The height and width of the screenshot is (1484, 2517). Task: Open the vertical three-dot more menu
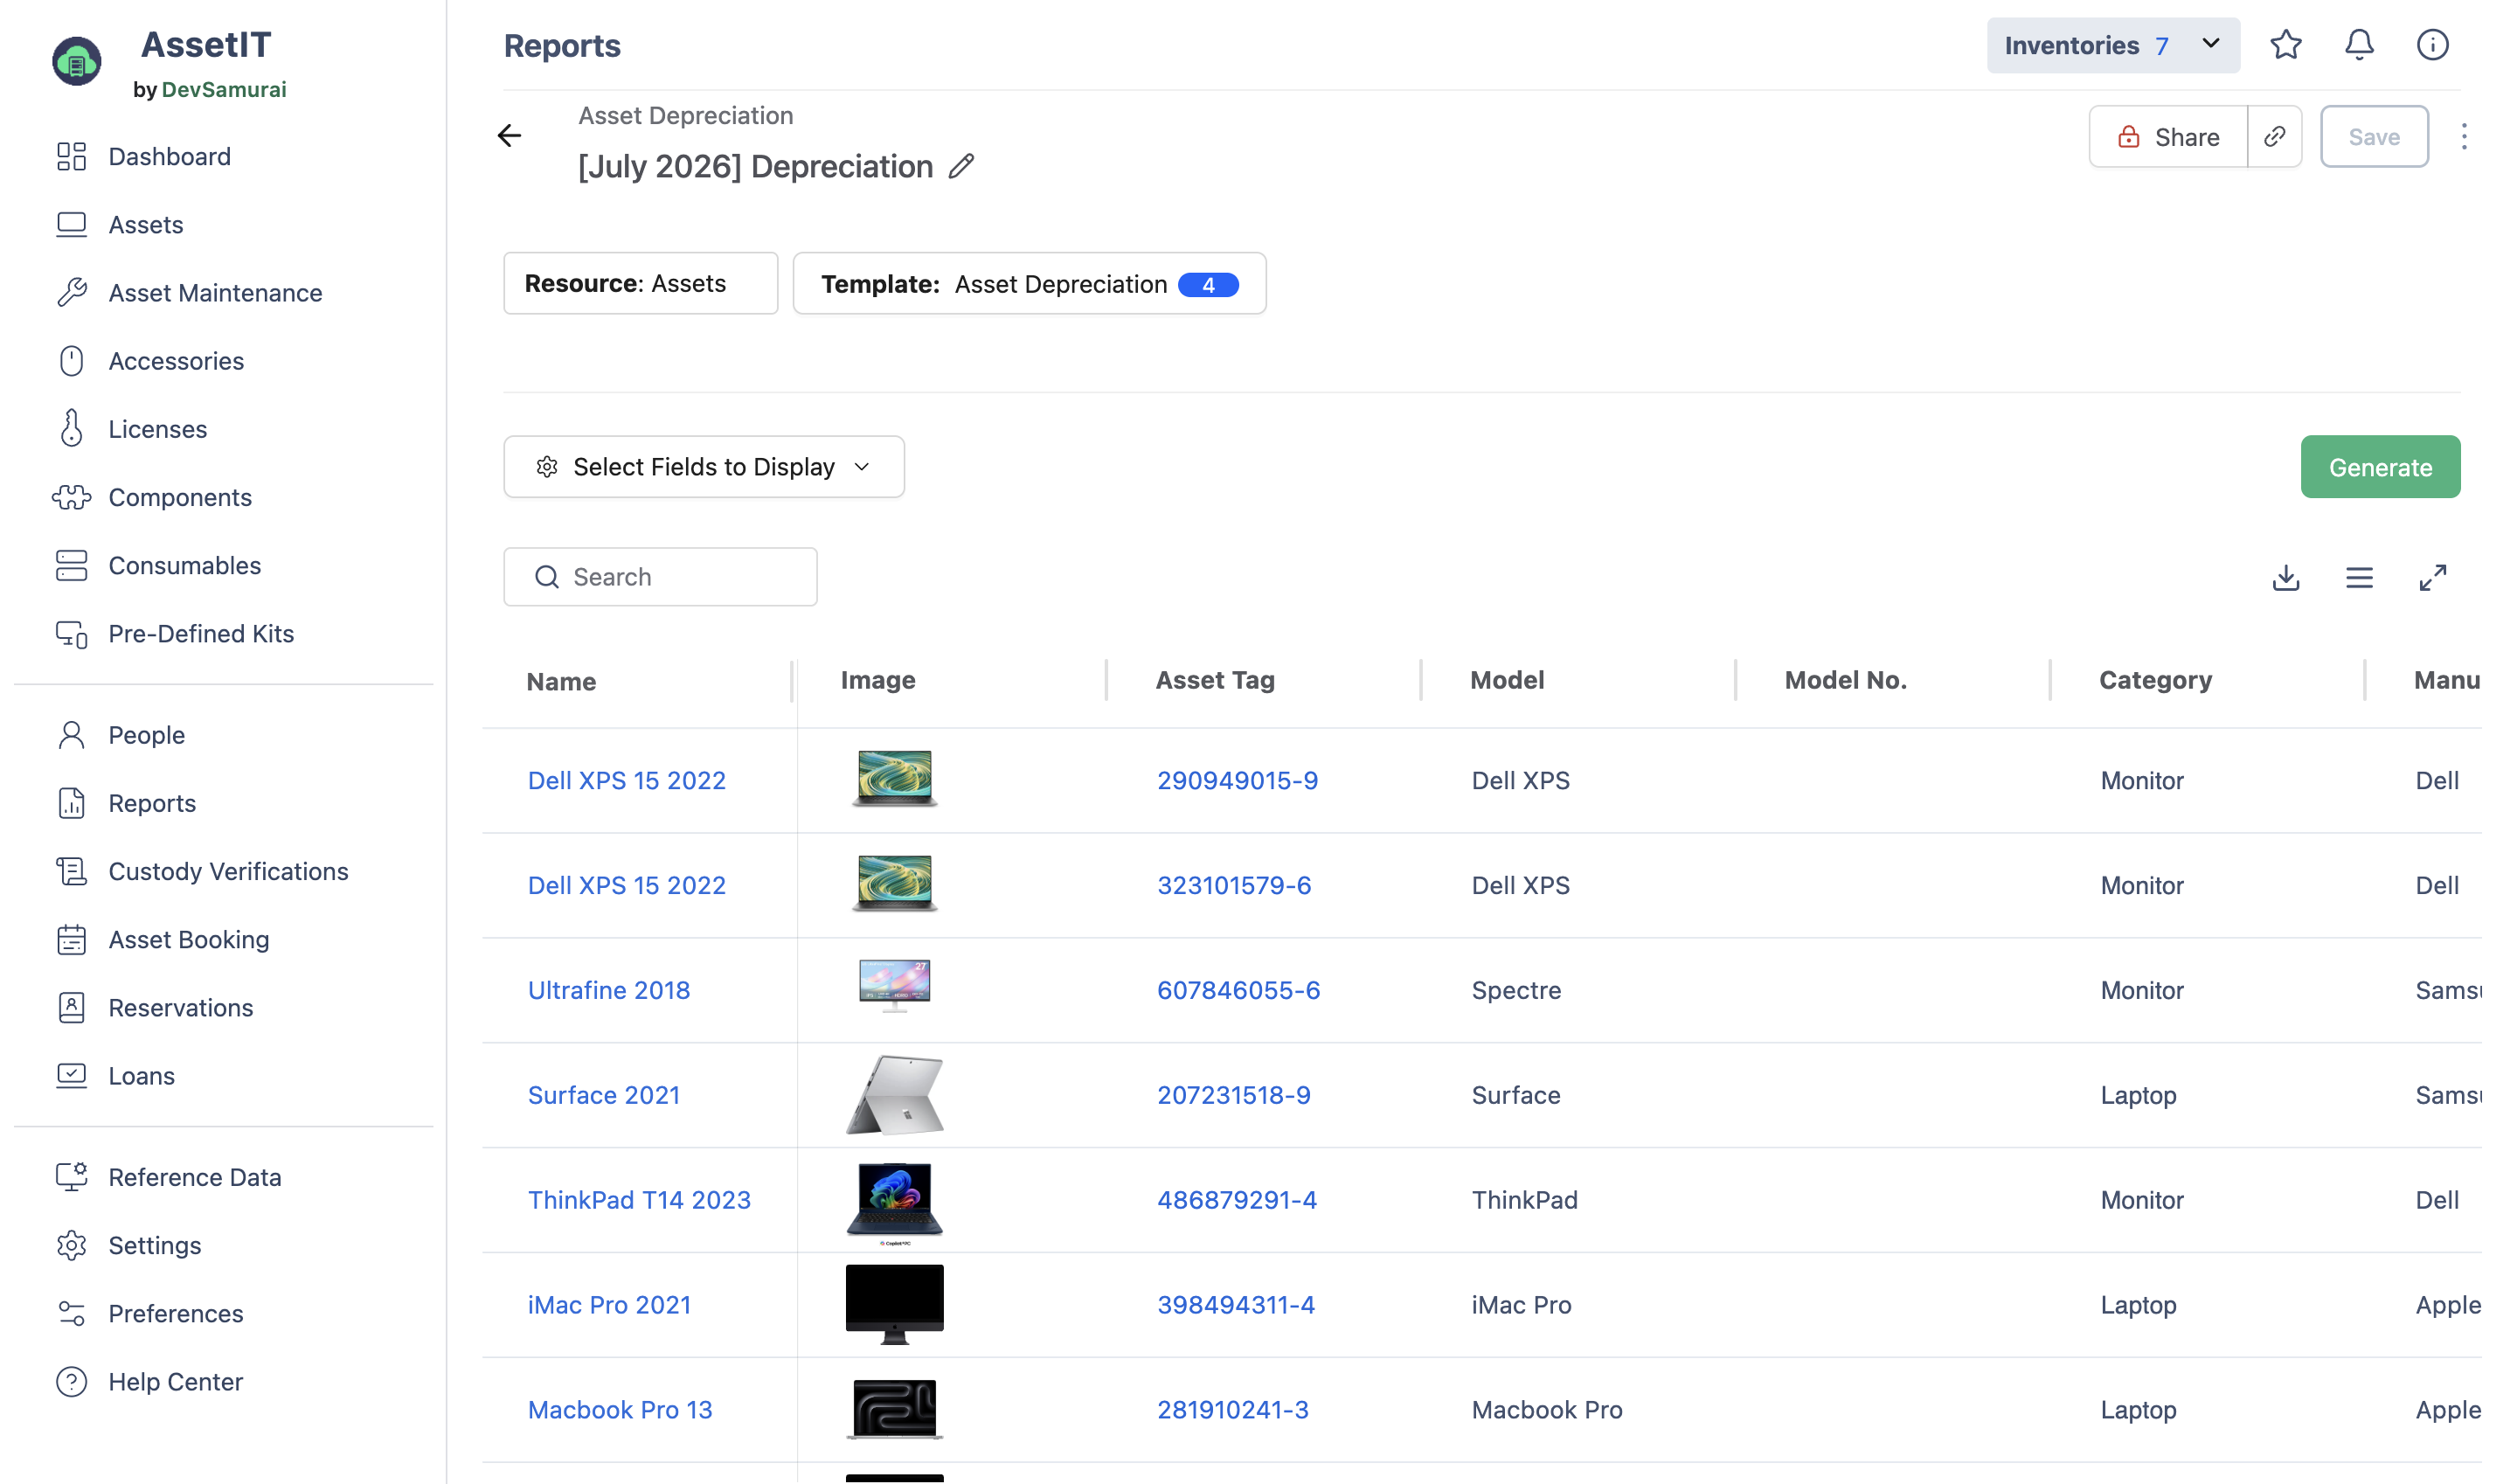2463,136
